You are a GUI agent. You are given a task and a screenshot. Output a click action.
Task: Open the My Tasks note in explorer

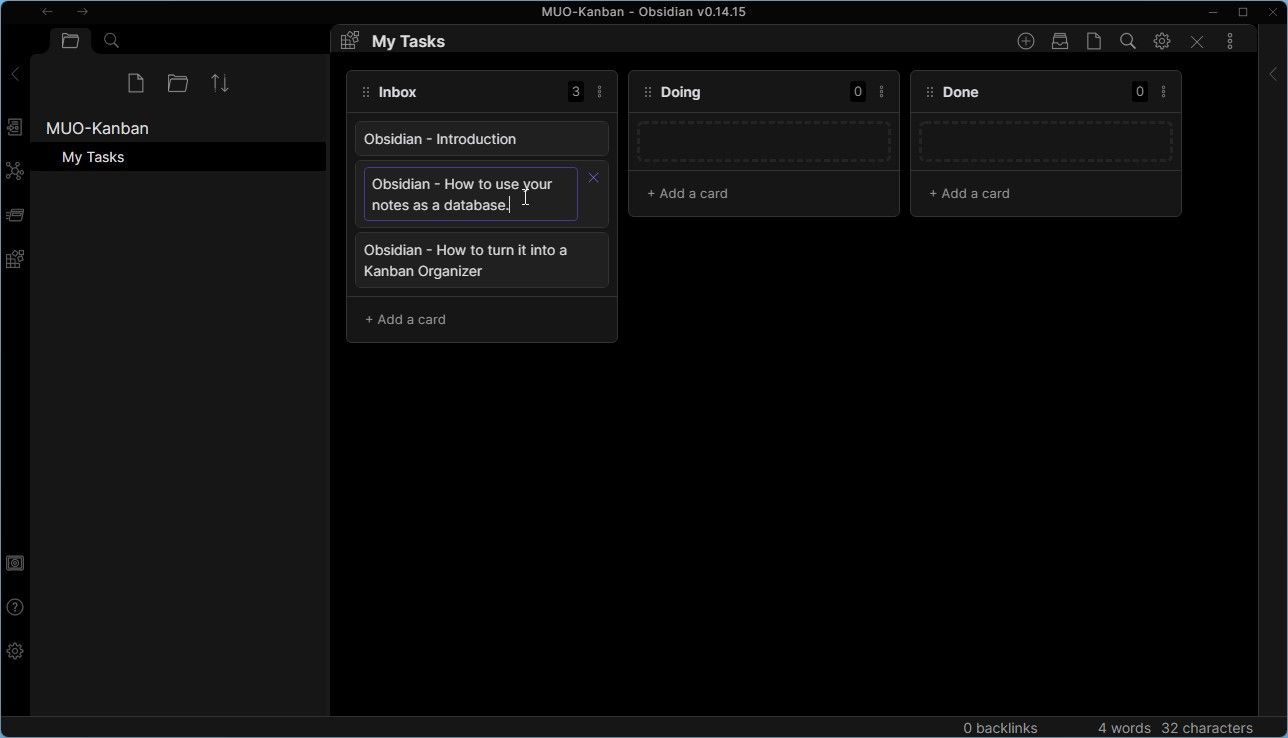pyautogui.click(x=178, y=157)
